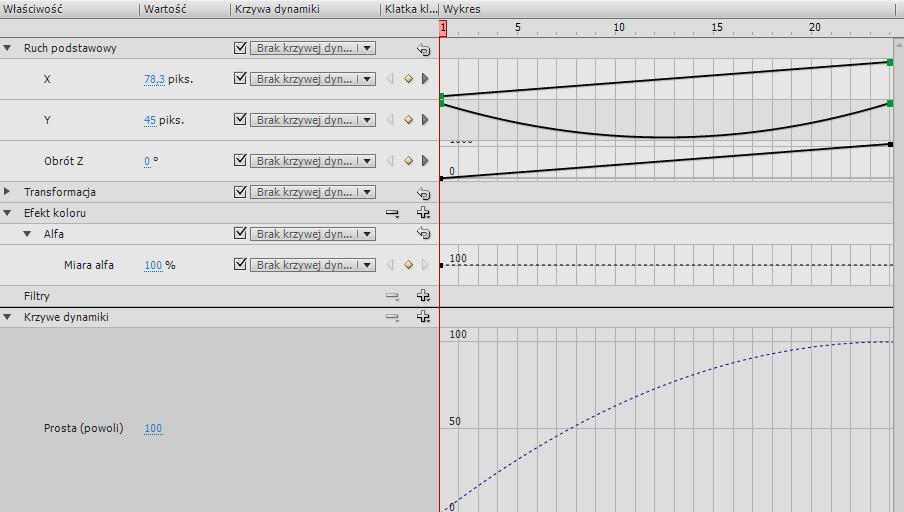This screenshot has width=904, height=512.
Task: Open ease dropdown for Transformacja
Action: [x=313, y=192]
